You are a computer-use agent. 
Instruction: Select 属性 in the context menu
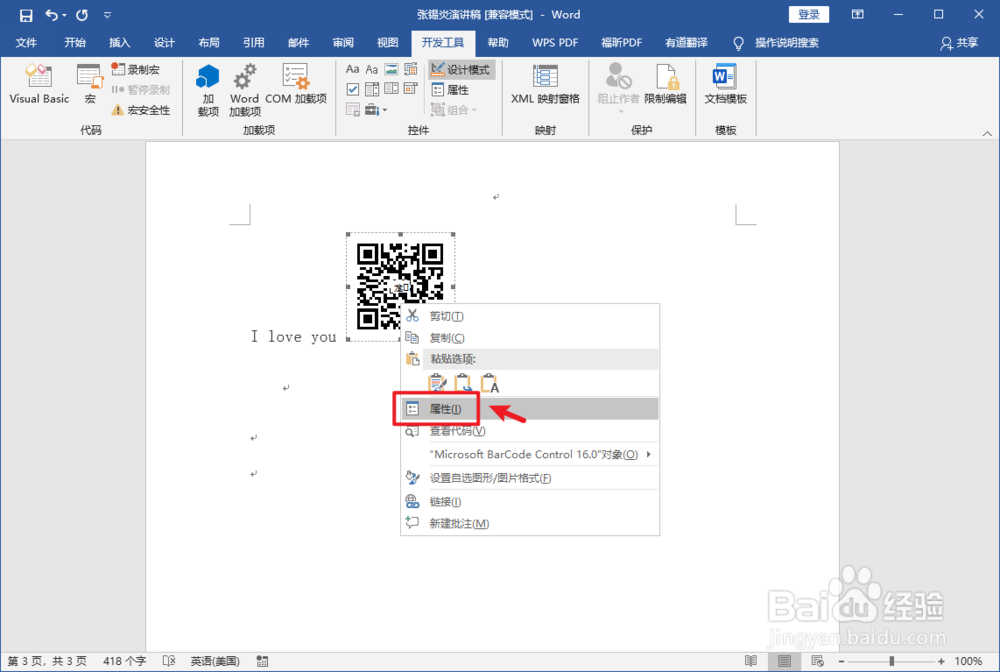pyautogui.click(x=530, y=409)
